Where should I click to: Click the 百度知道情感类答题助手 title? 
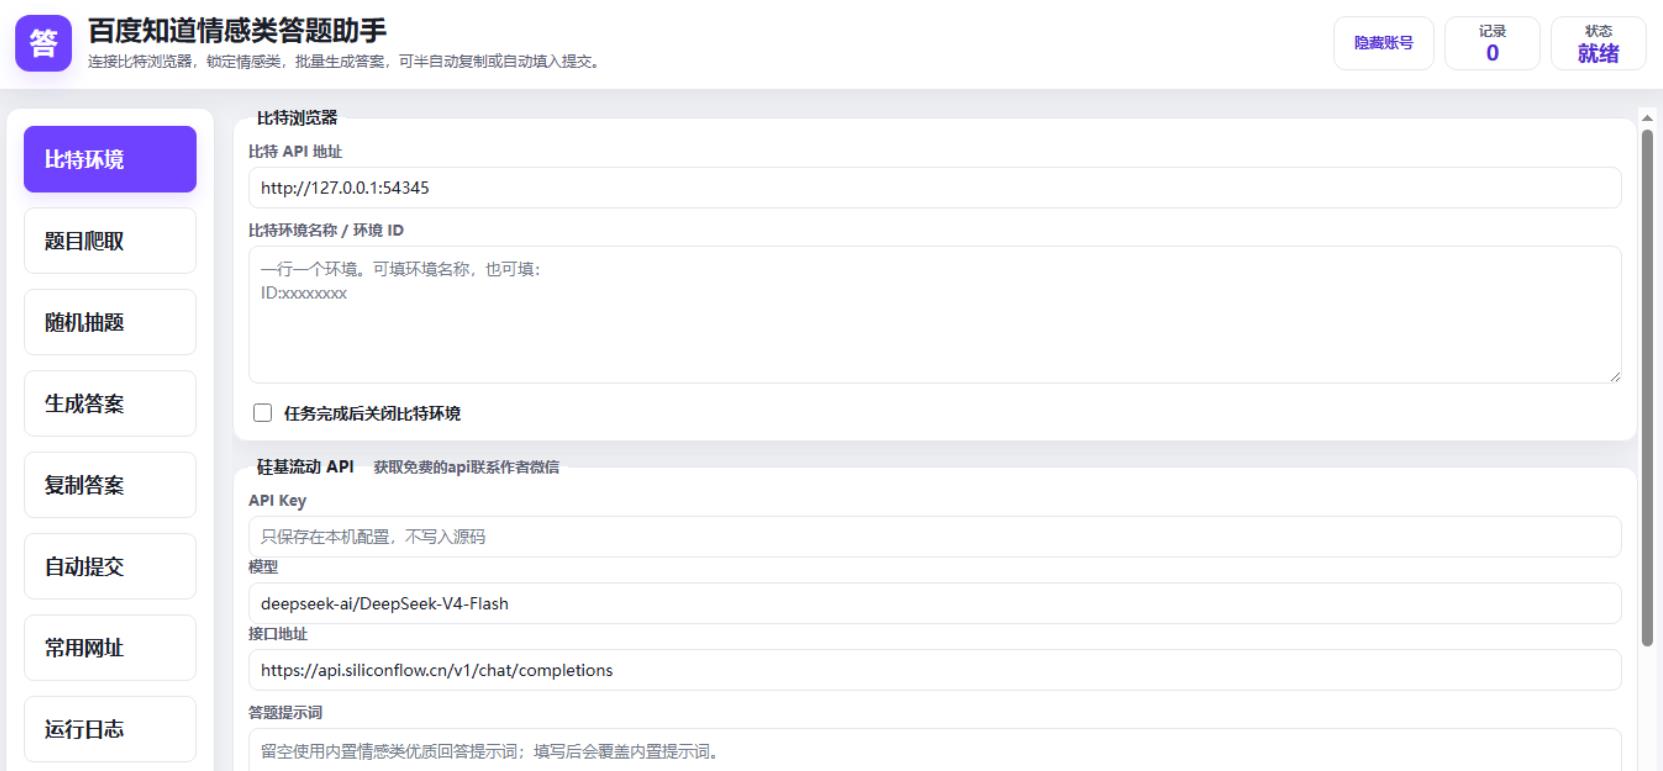click(x=237, y=31)
